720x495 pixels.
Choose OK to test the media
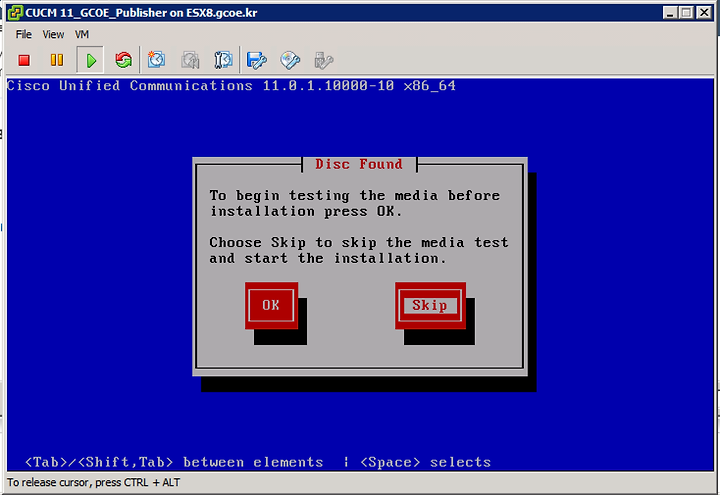(271, 305)
